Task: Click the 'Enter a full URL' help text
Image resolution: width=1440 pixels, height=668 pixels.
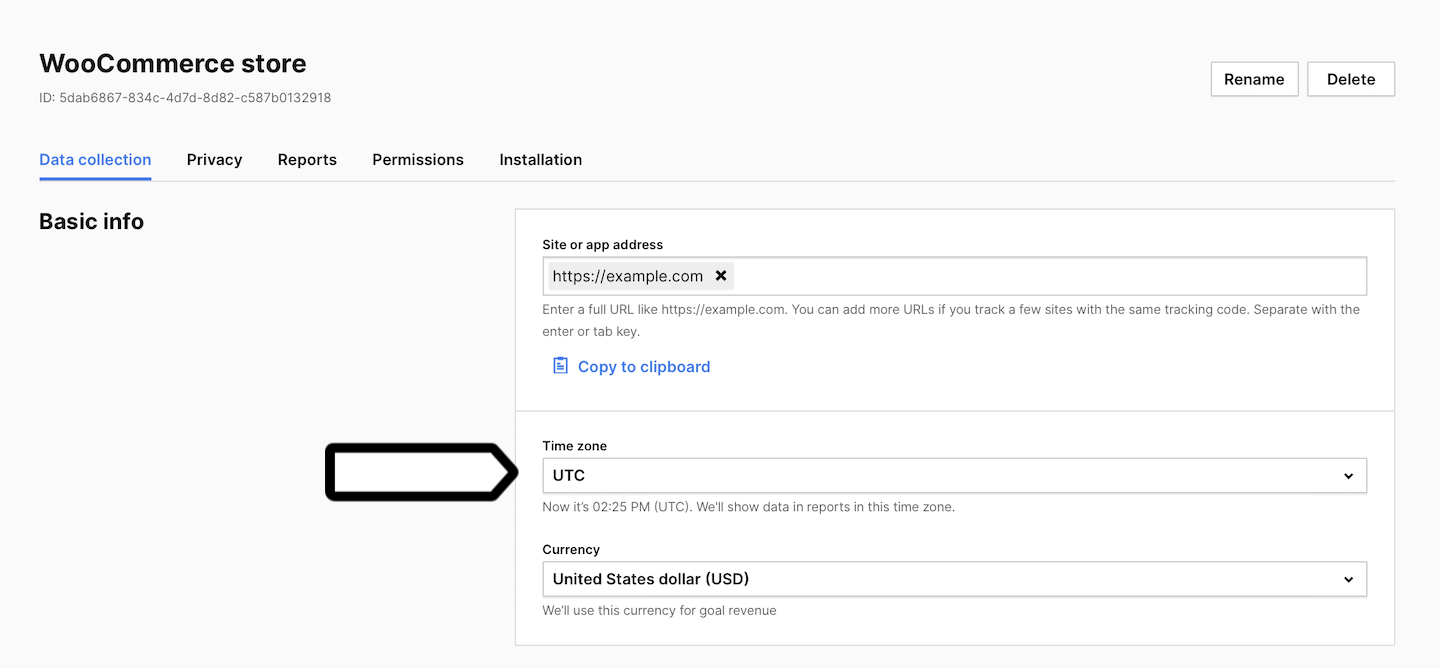Action: click(x=951, y=320)
